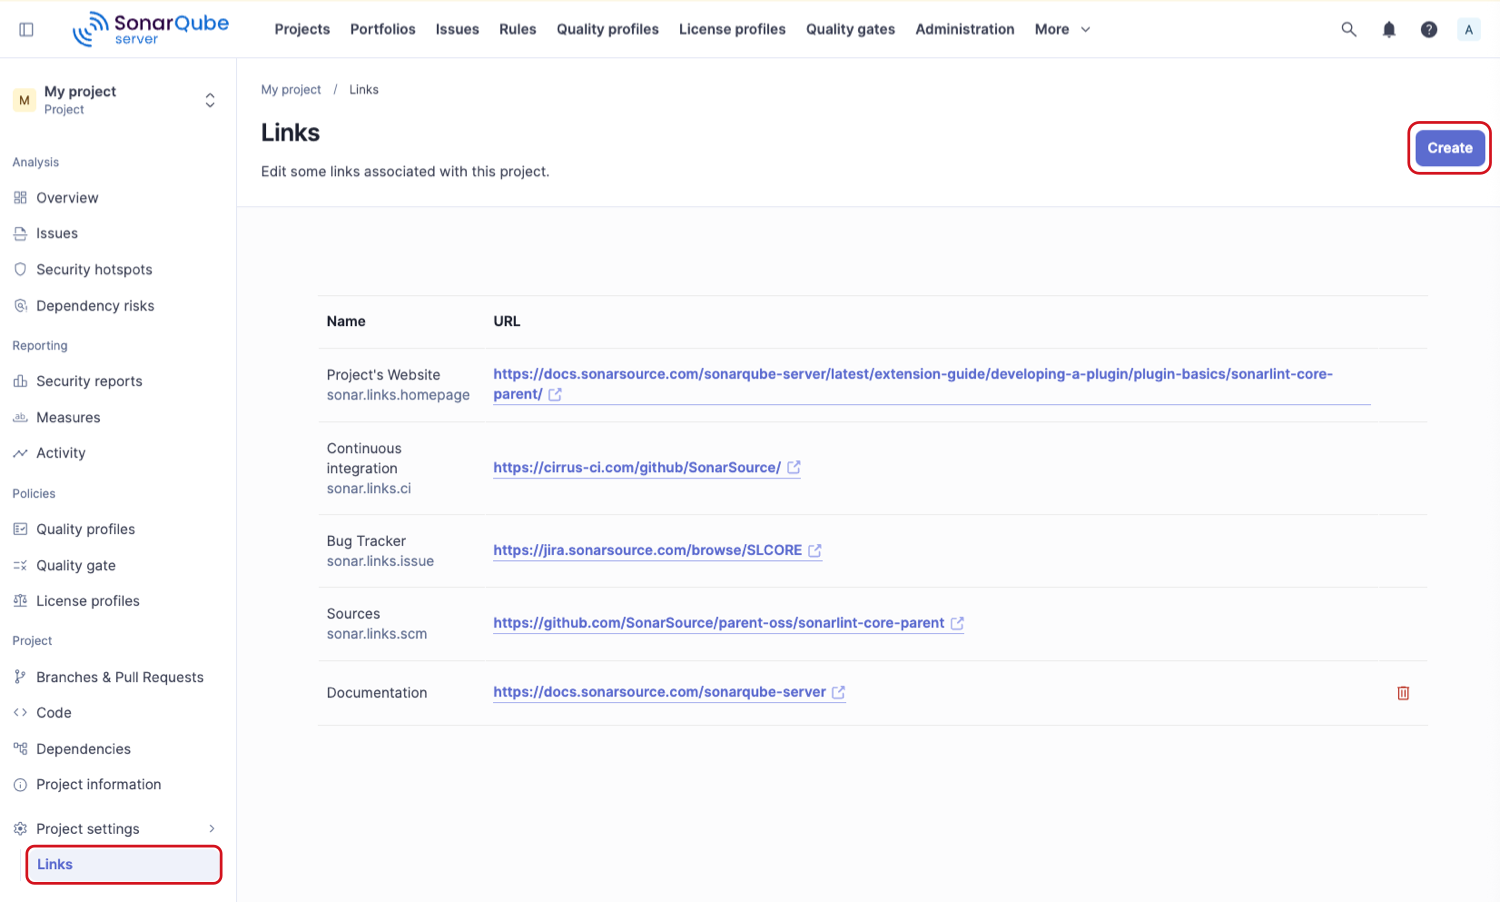Open Code in the sidebar
This screenshot has height=902, width=1500.
point(54,713)
